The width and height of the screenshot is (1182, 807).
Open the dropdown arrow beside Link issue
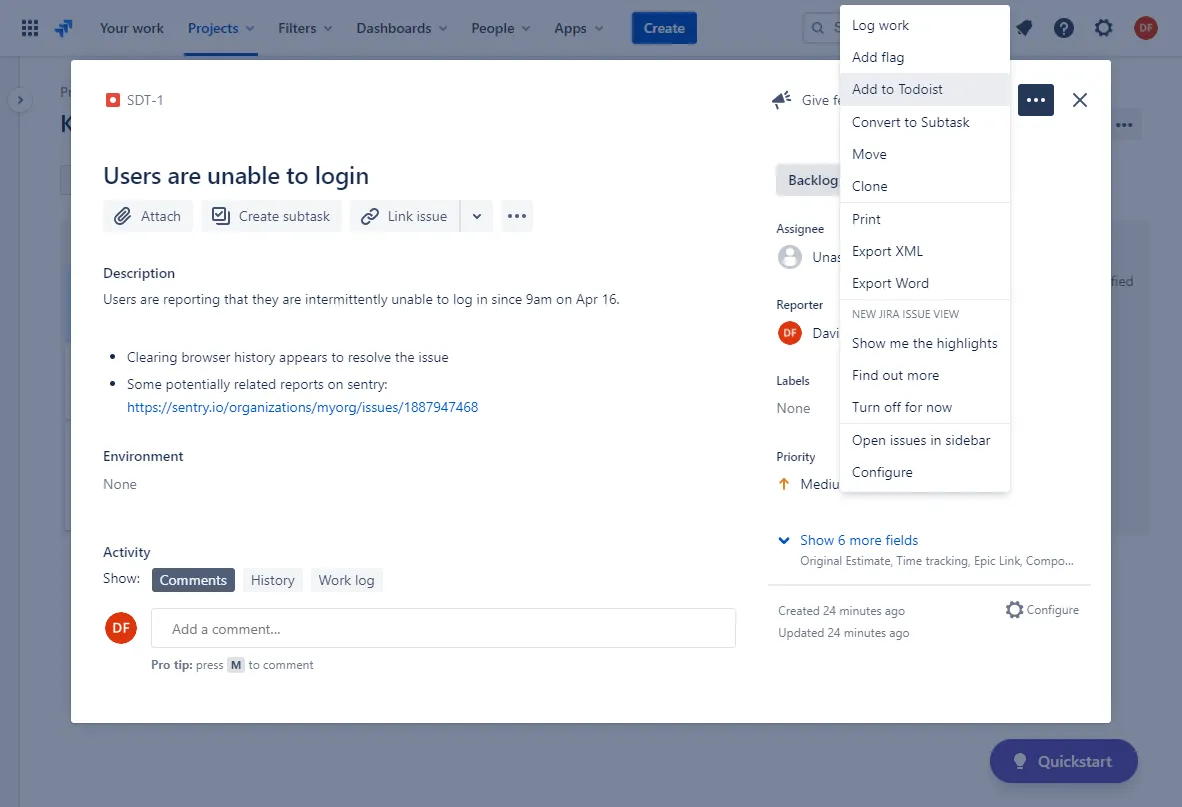[x=476, y=216]
